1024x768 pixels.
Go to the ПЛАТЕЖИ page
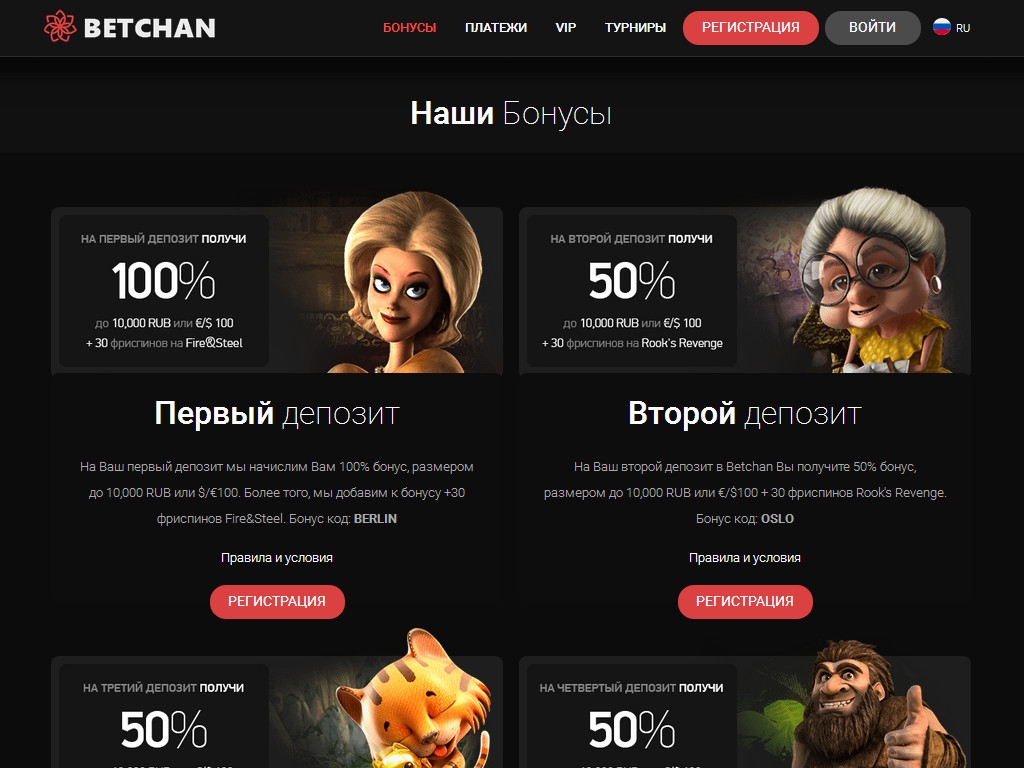pyautogui.click(x=496, y=27)
